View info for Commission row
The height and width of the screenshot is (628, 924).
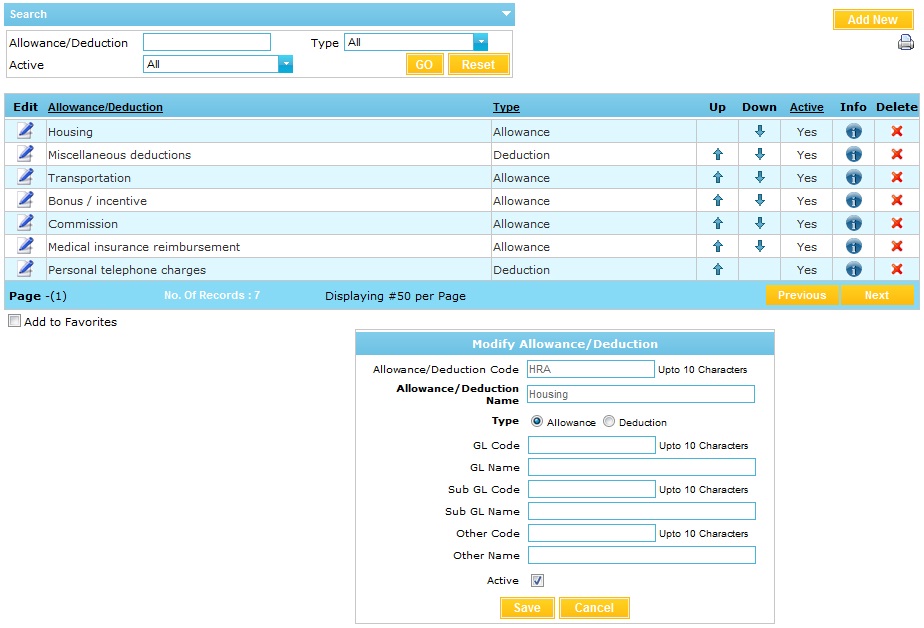pyautogui.click(x=853, y=223)
